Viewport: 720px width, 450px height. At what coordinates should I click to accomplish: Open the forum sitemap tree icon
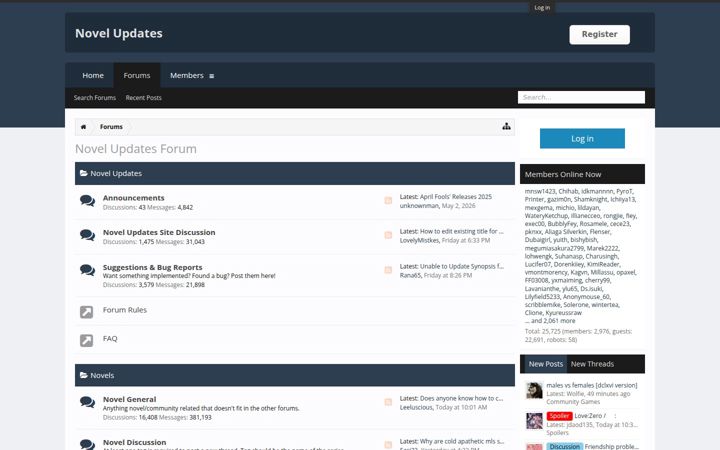point(506,126)
